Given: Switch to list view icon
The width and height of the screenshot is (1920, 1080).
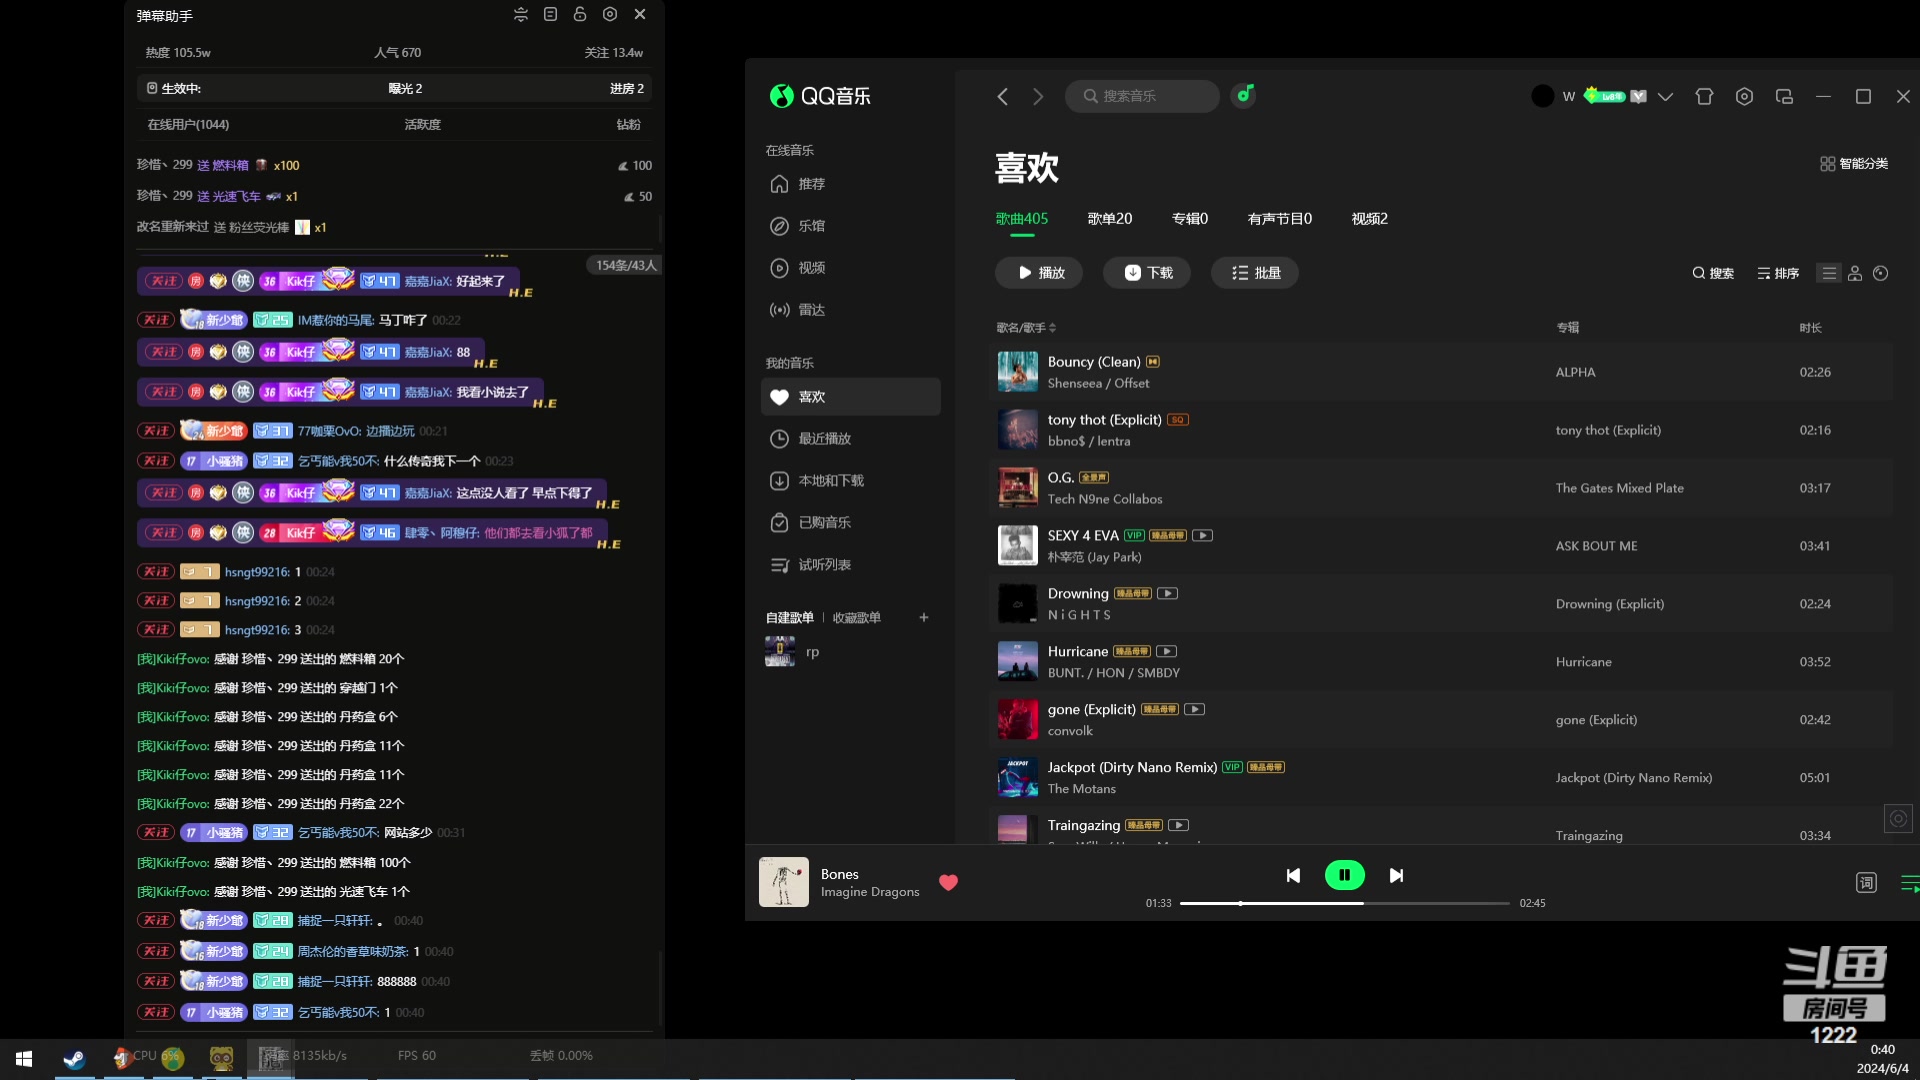Looking at the screenshot, I should coord(1829,274).
